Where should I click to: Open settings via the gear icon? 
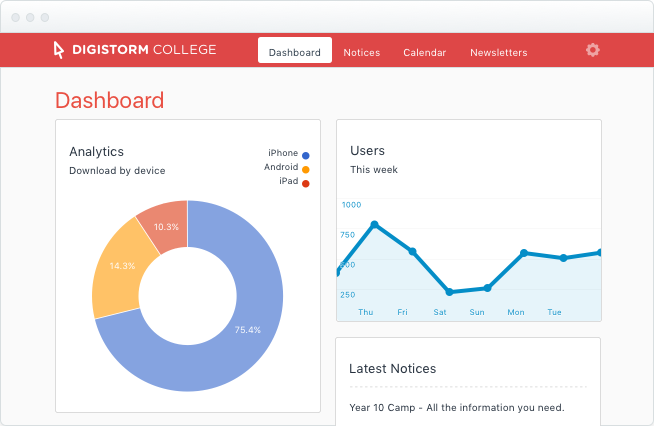click(x=592, y=50)
